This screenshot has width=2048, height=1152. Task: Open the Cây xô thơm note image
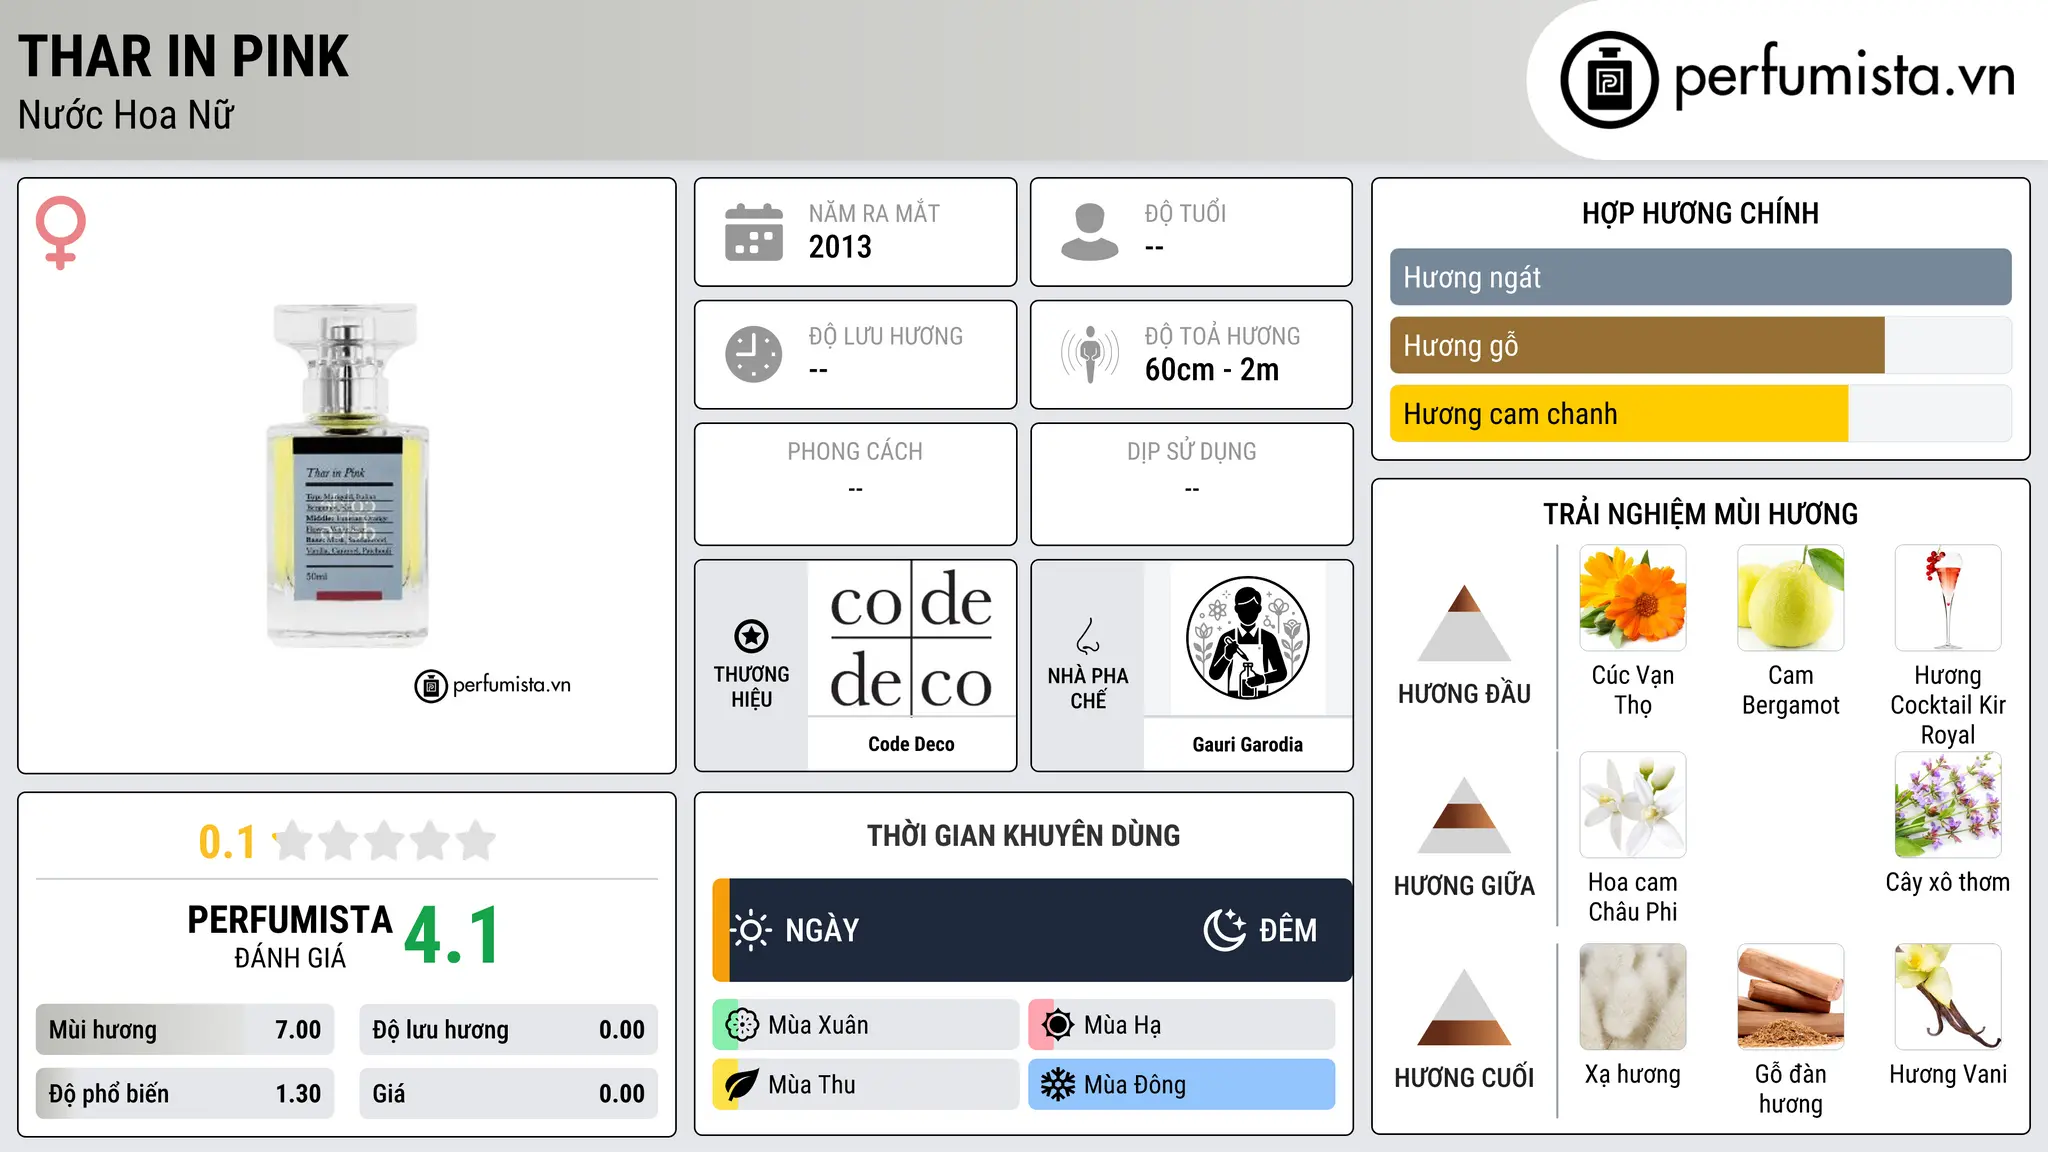(x=1948, y=805)
